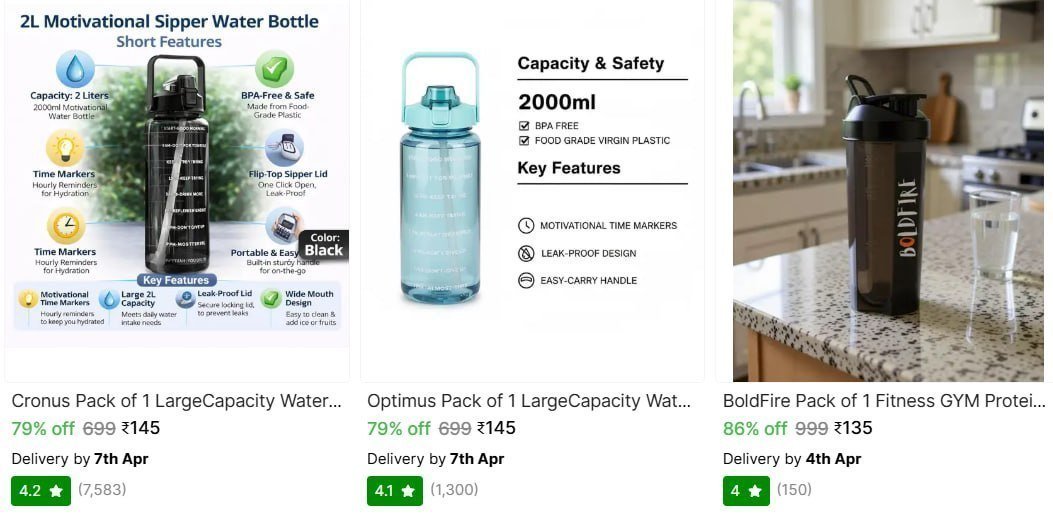Click the 4.1 star rating badge

(394, 491)
